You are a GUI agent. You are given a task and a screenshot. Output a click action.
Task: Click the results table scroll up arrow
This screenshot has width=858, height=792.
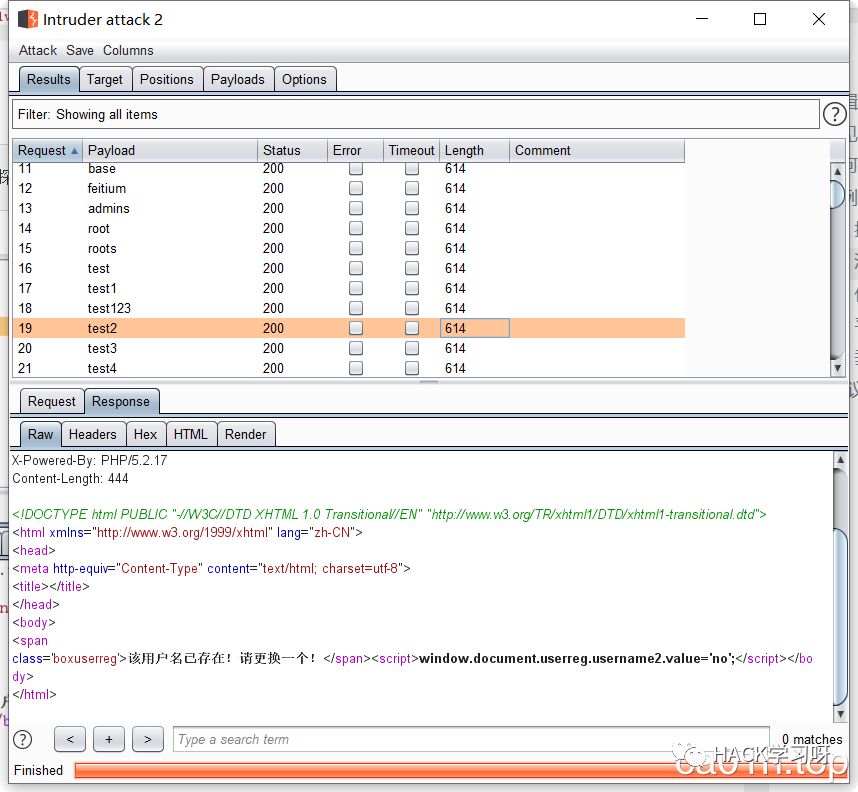[x=837, y=171]
